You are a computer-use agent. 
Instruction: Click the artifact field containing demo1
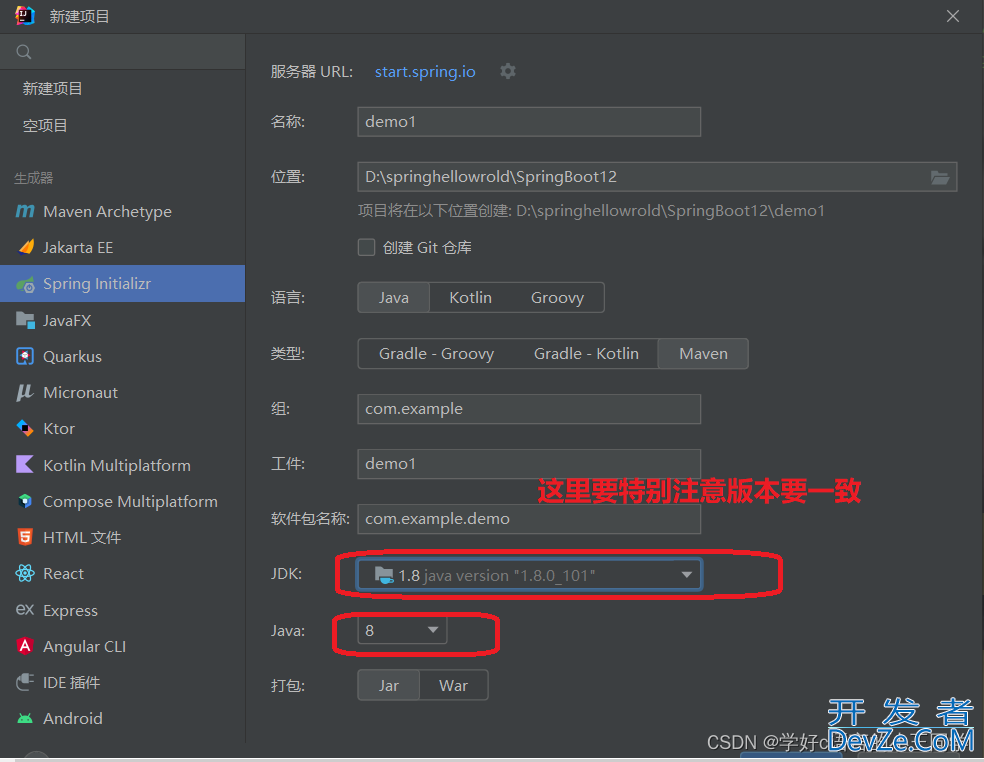[529, 464]
